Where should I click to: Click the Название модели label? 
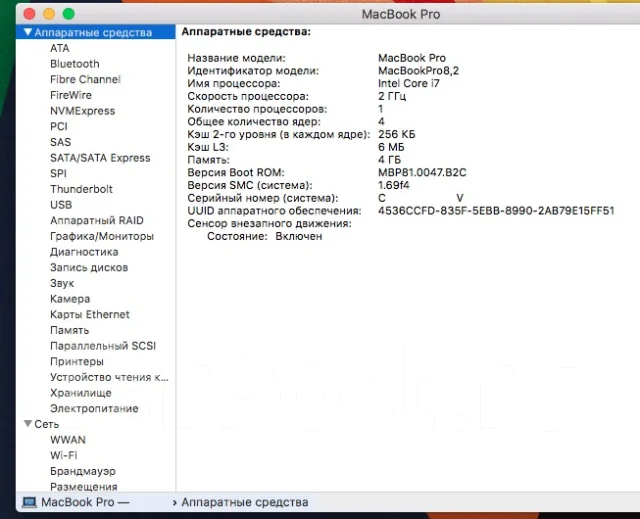236,58
